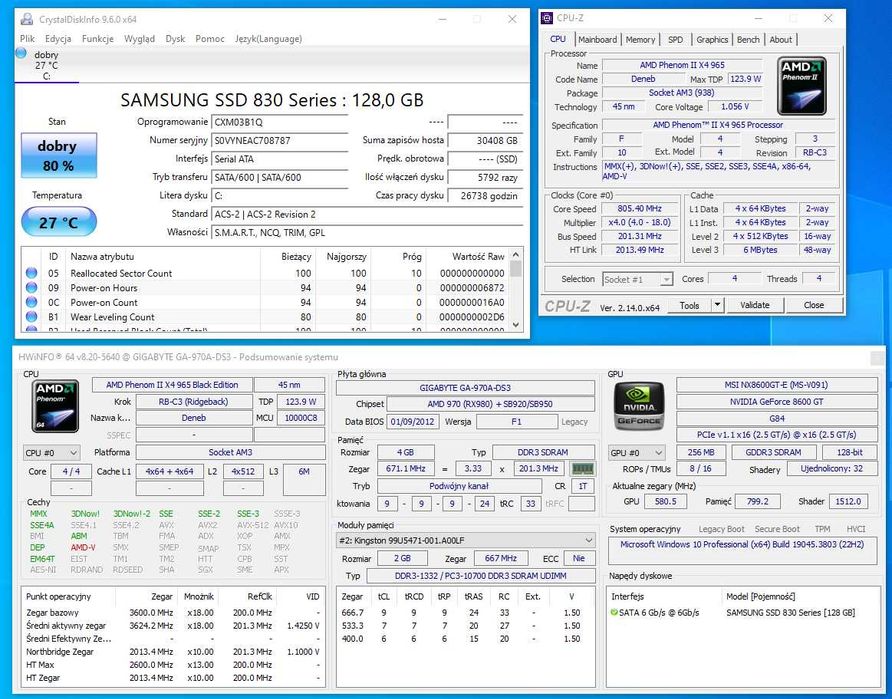Click the Close button in CPU-Z
Viewport: 892px width, 699px height.
tap(813, 305)
